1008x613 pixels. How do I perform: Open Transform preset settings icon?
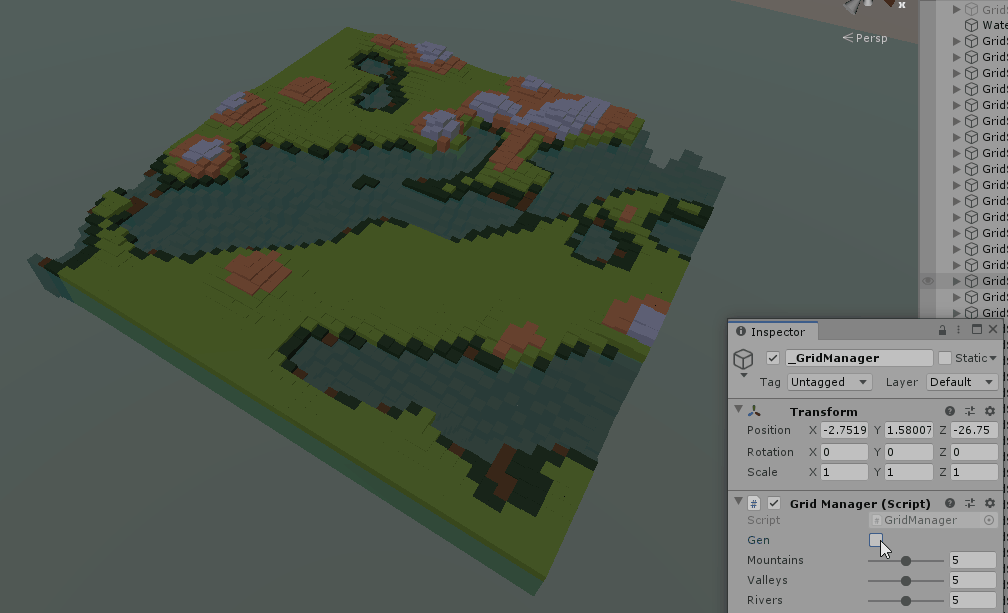pos(969,411)
